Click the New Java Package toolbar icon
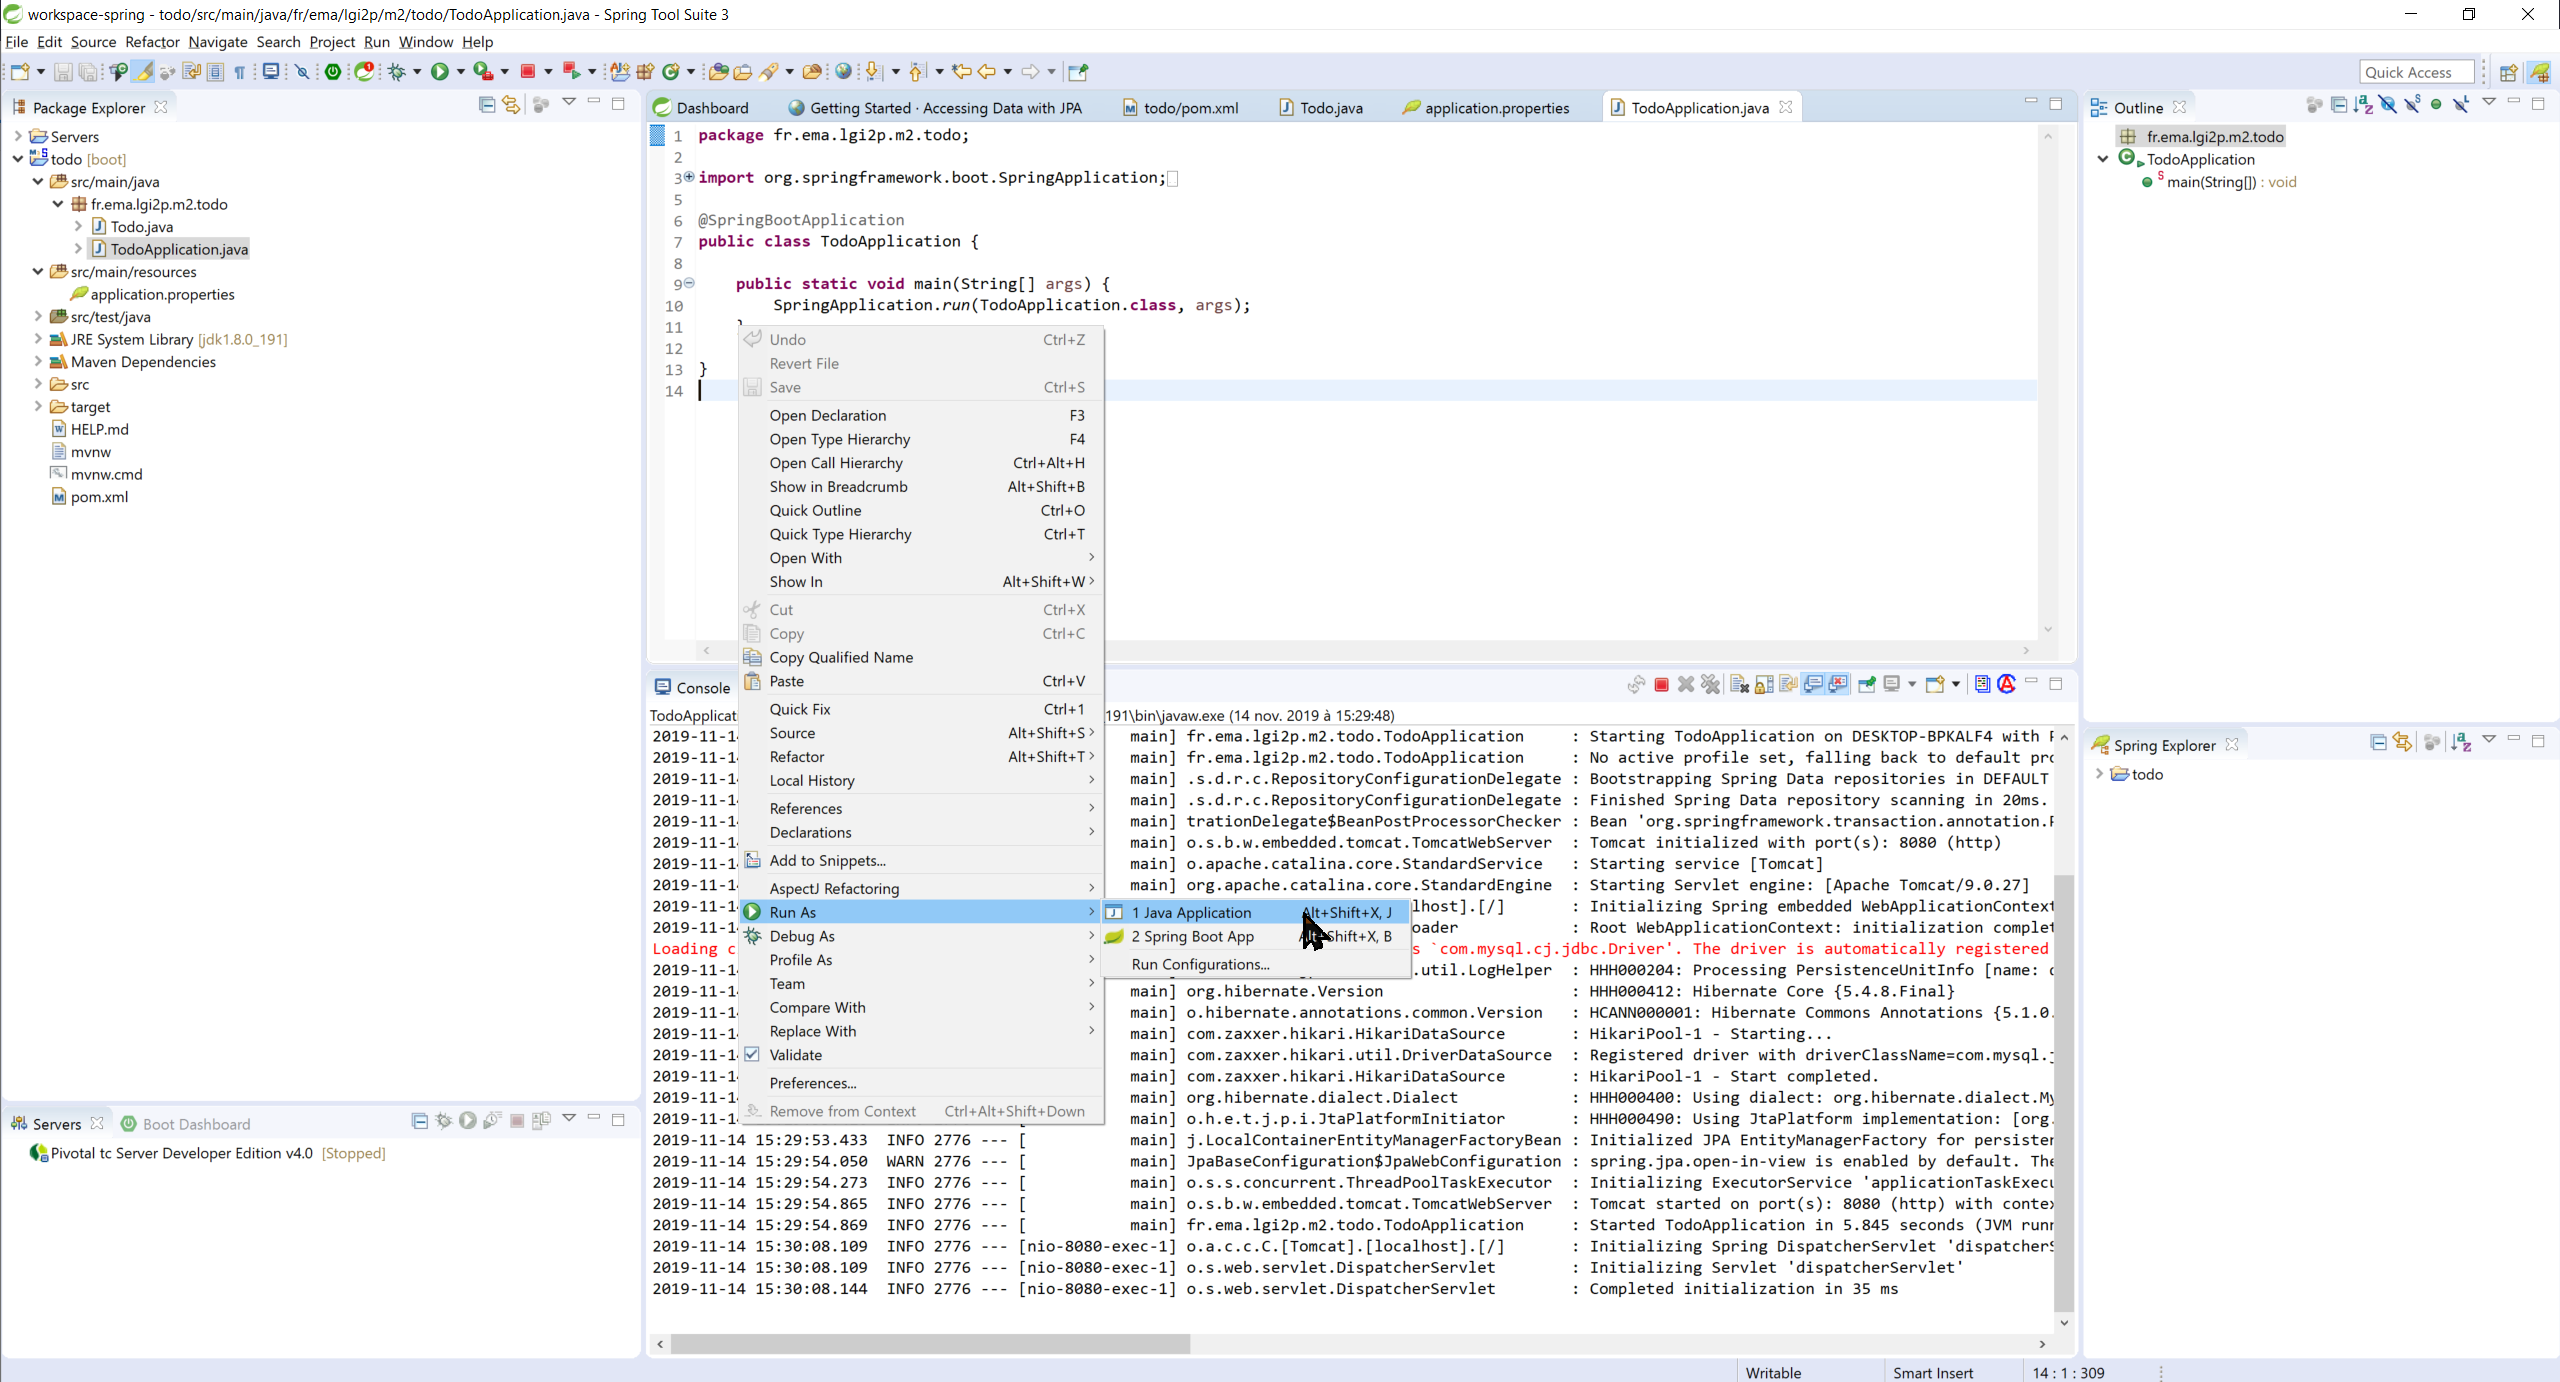2560x1382 pixels. (646, 72)
